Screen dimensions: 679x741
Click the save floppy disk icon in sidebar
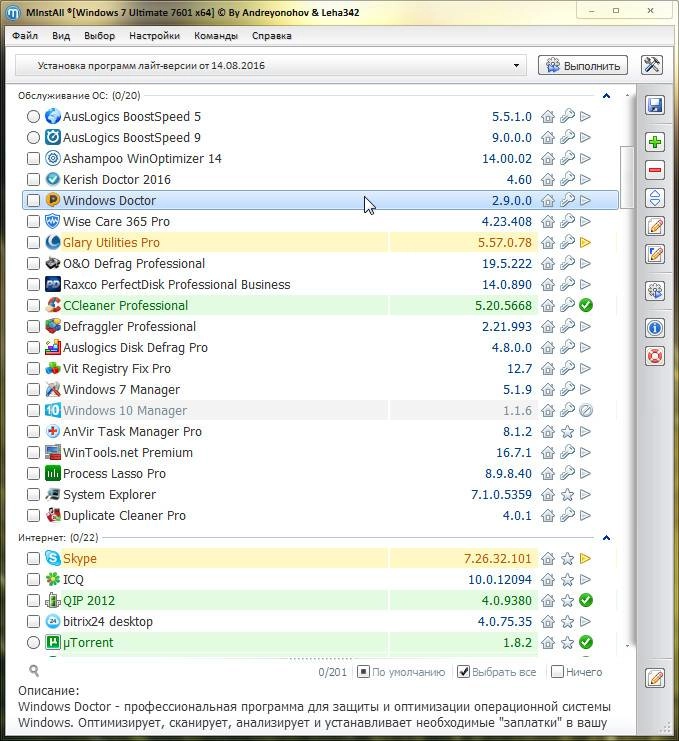(655, 105)
